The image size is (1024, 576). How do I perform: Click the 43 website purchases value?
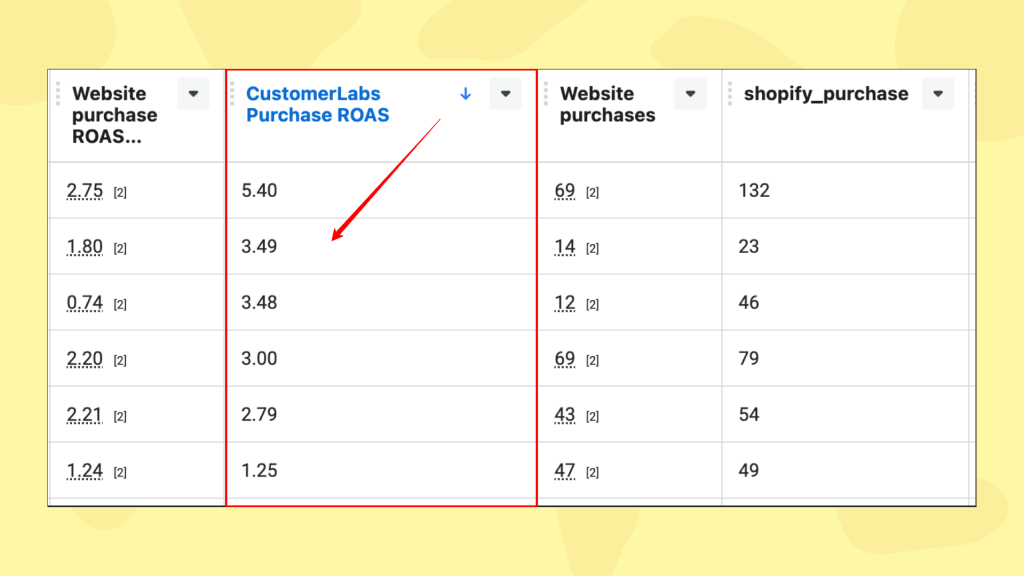click(x=565, y=415)
